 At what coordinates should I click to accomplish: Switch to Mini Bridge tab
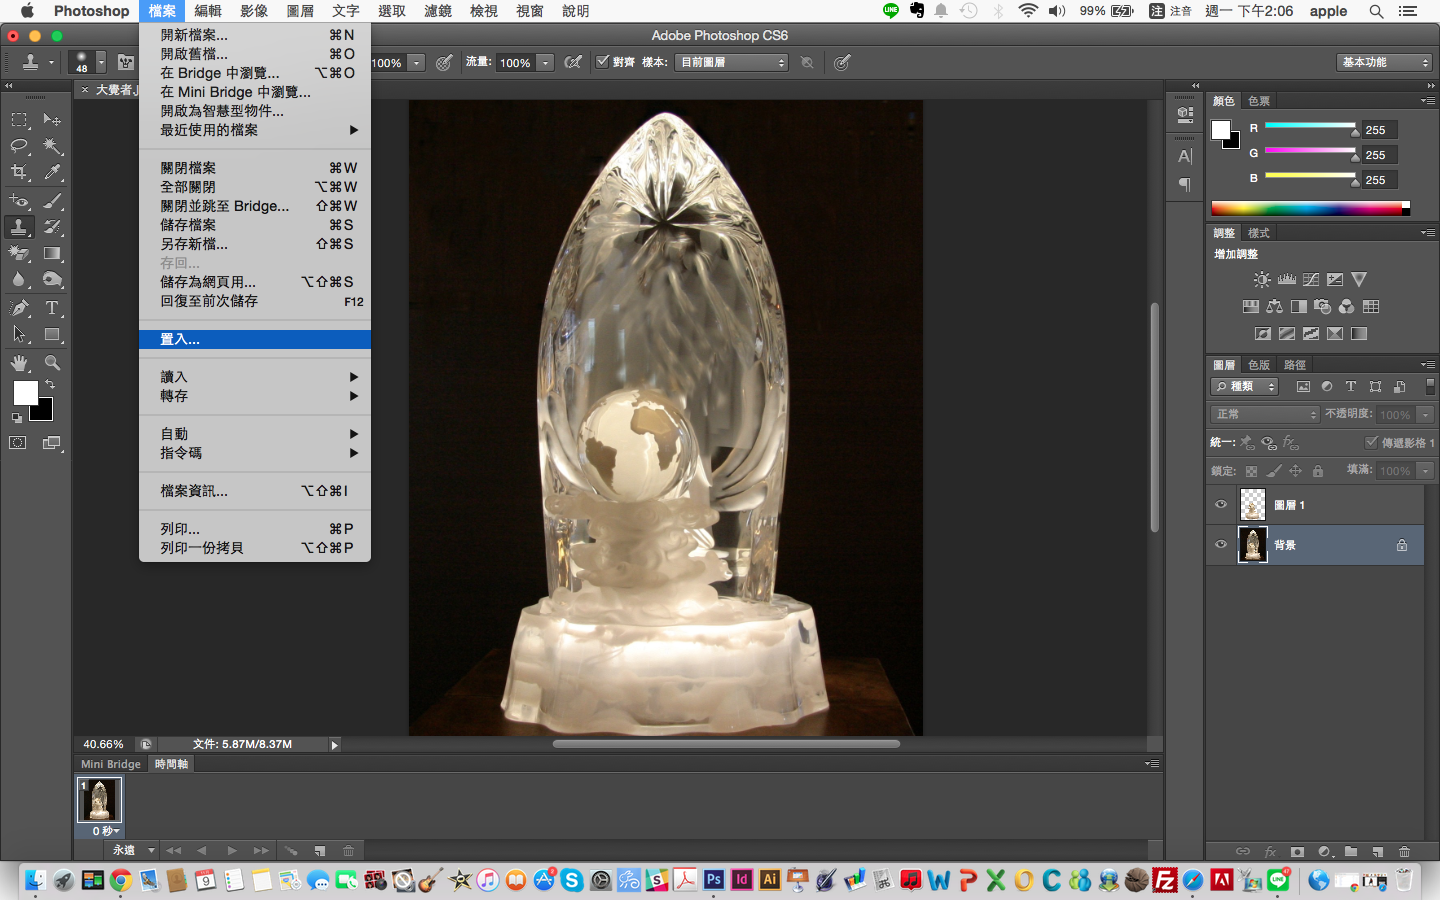tap(111, 764)
